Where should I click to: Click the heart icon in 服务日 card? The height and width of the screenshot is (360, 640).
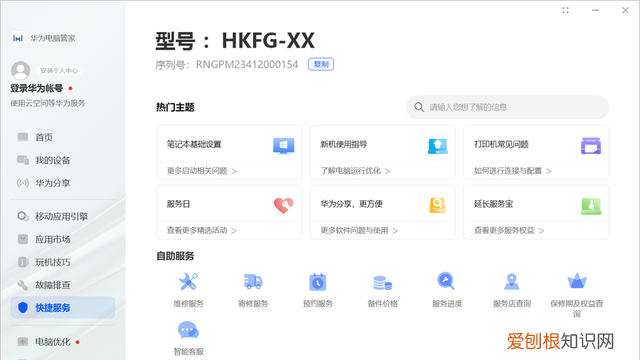point(283,205)
